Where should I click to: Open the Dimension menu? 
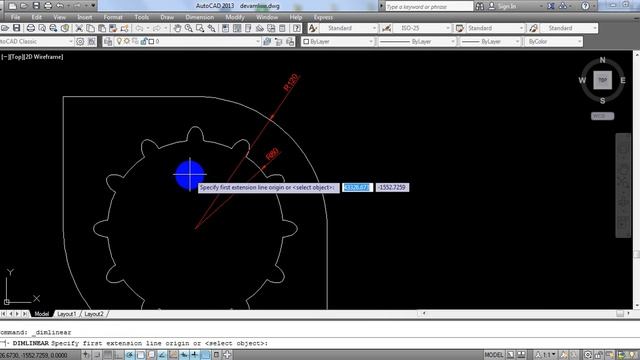200,17
